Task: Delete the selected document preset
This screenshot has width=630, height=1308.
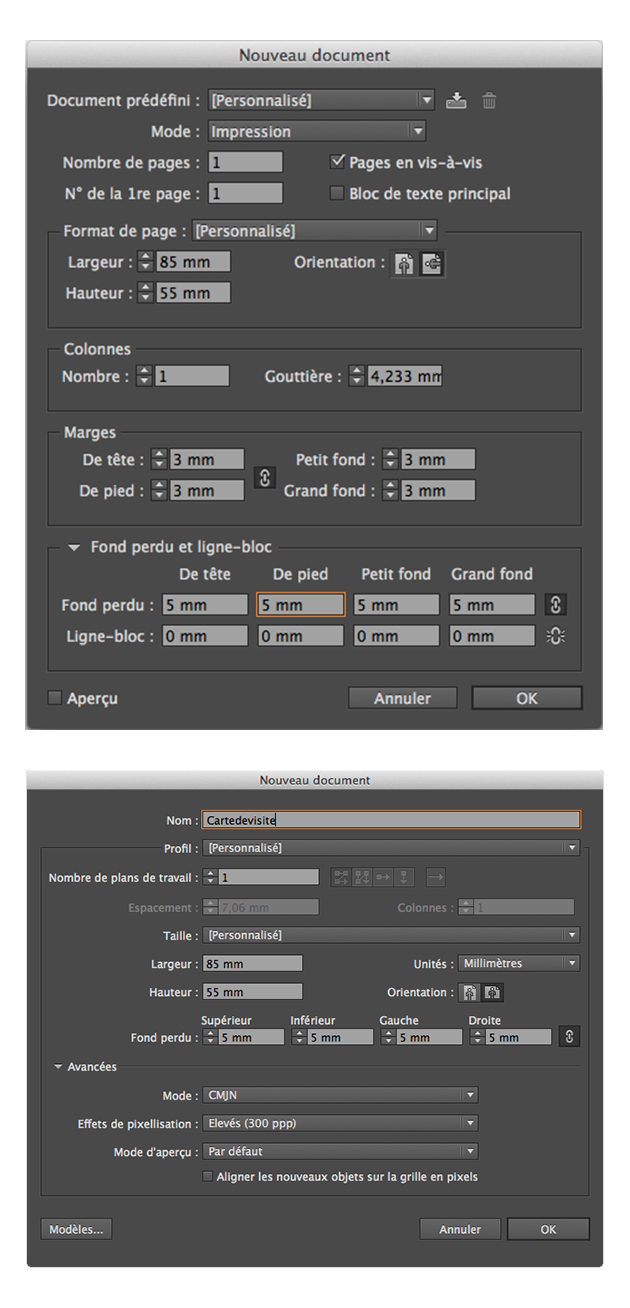Action: [488, 100]
